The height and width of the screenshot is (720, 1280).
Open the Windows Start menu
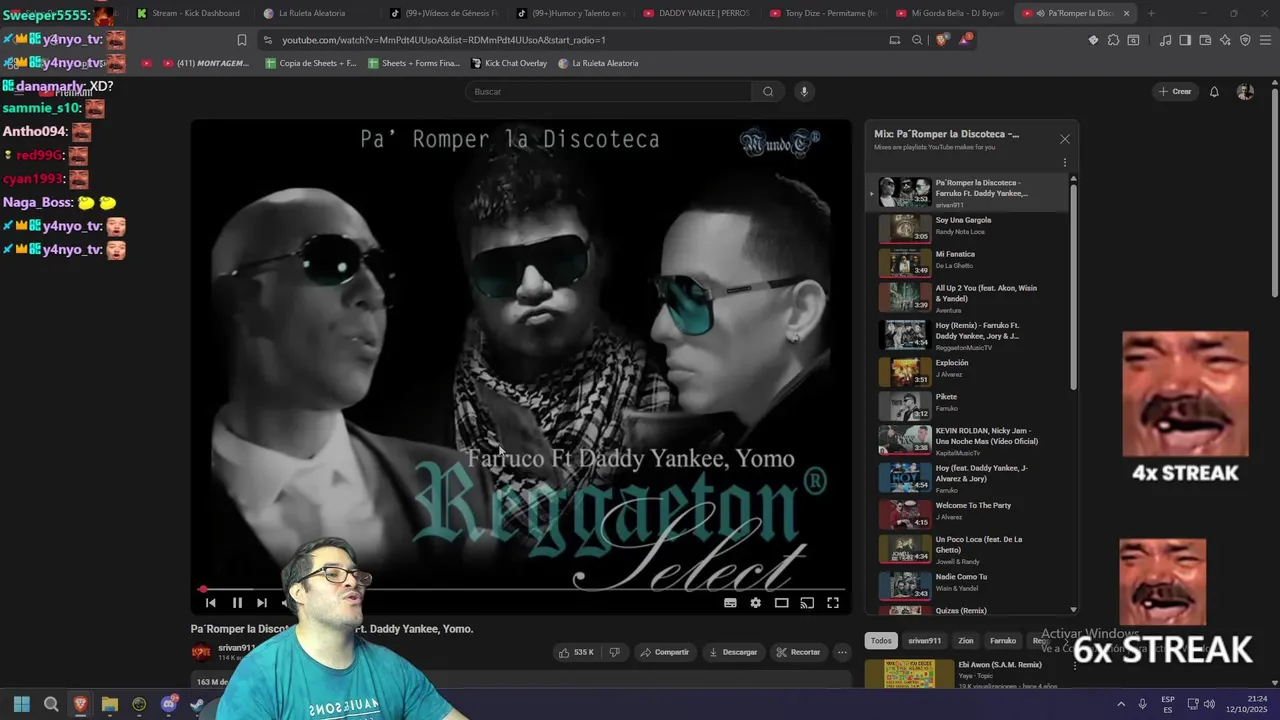[x=22, y=704]
